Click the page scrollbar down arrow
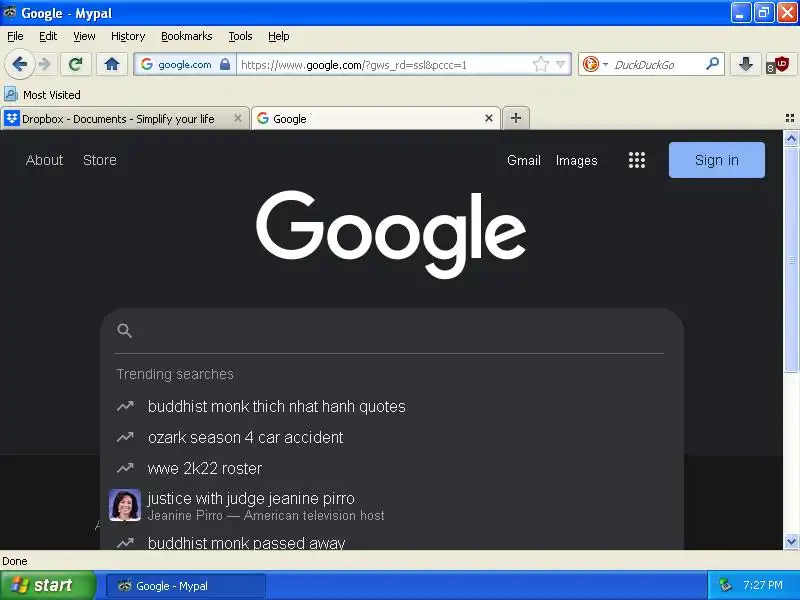 [x=791, y=541]
